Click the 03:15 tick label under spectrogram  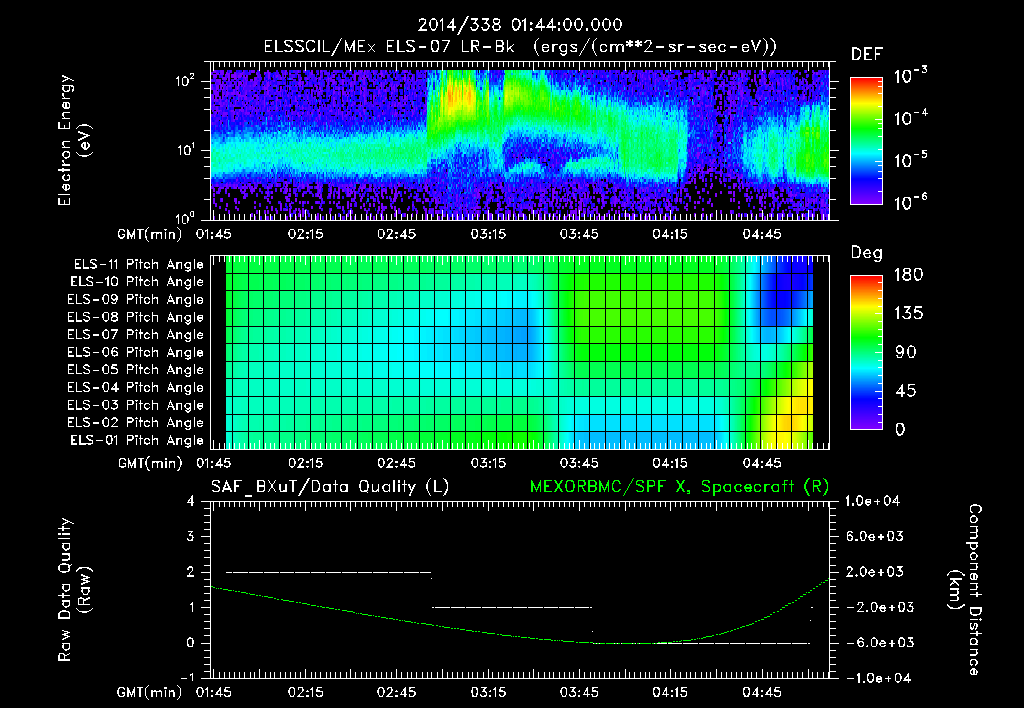(488, 234)
